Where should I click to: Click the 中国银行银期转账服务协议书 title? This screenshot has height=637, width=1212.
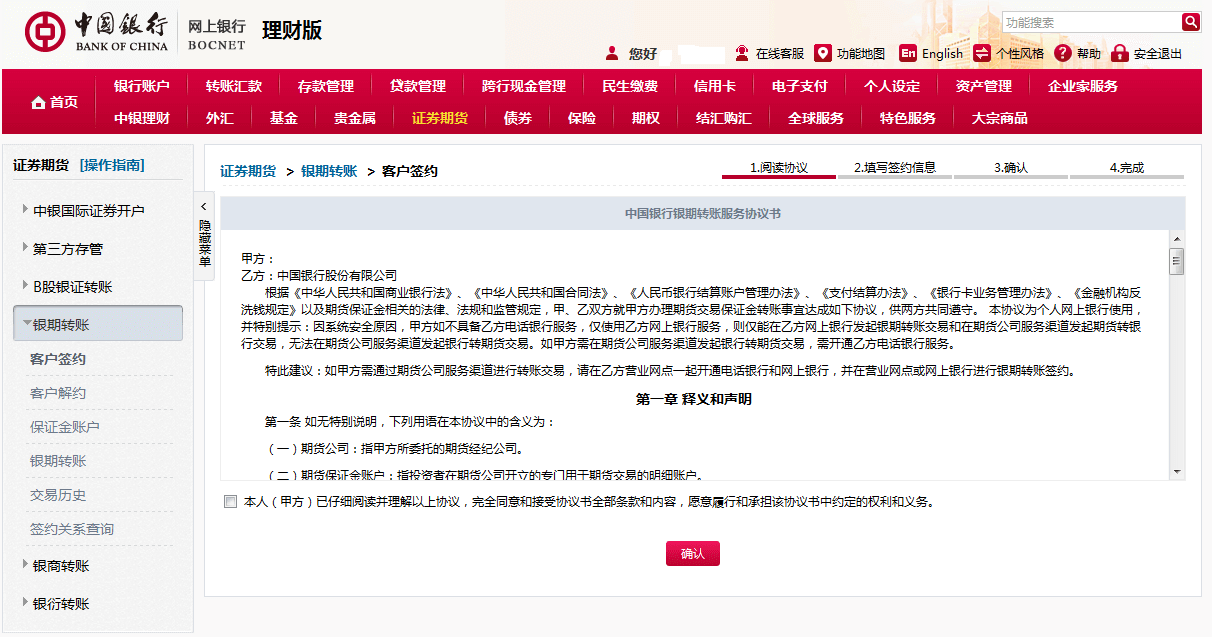[x=703, y=213]
